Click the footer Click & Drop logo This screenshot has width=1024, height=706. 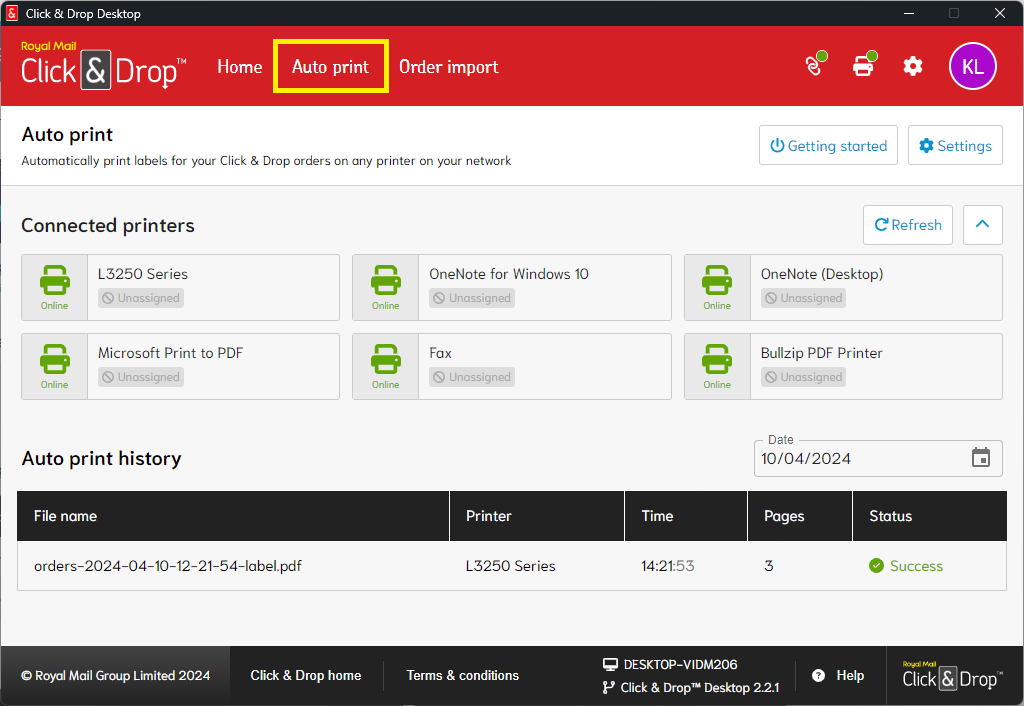click(953, 676)
